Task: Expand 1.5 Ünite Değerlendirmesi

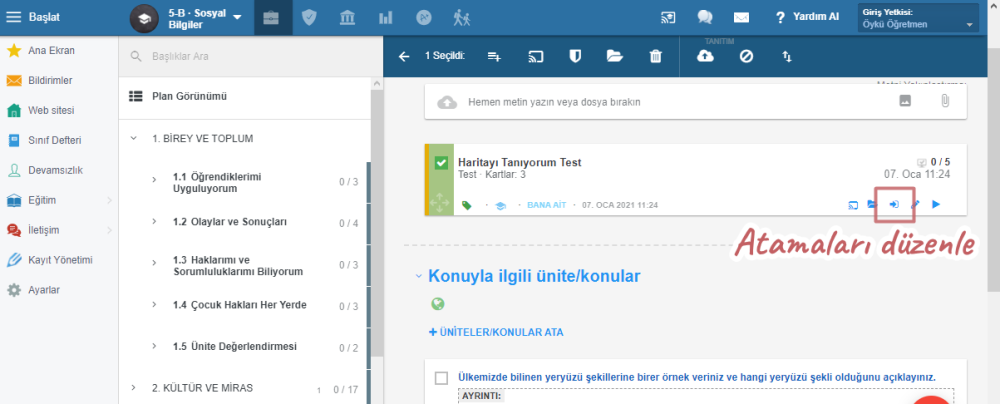Action: (x=154, y=346)
